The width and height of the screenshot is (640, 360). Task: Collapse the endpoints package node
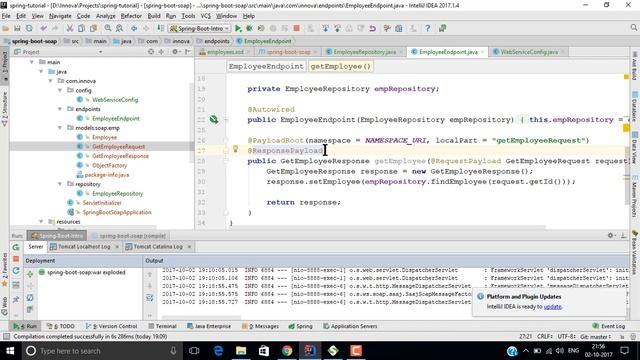tap(60, 109)
